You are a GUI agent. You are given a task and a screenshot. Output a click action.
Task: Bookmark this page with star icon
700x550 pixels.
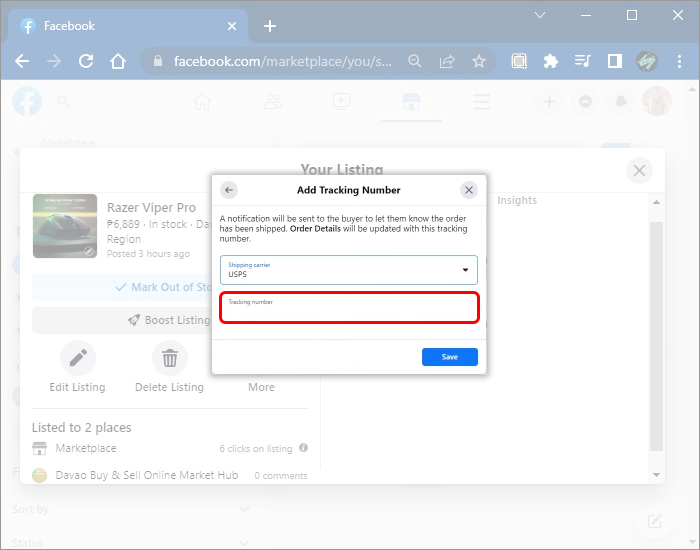[479, 61]
